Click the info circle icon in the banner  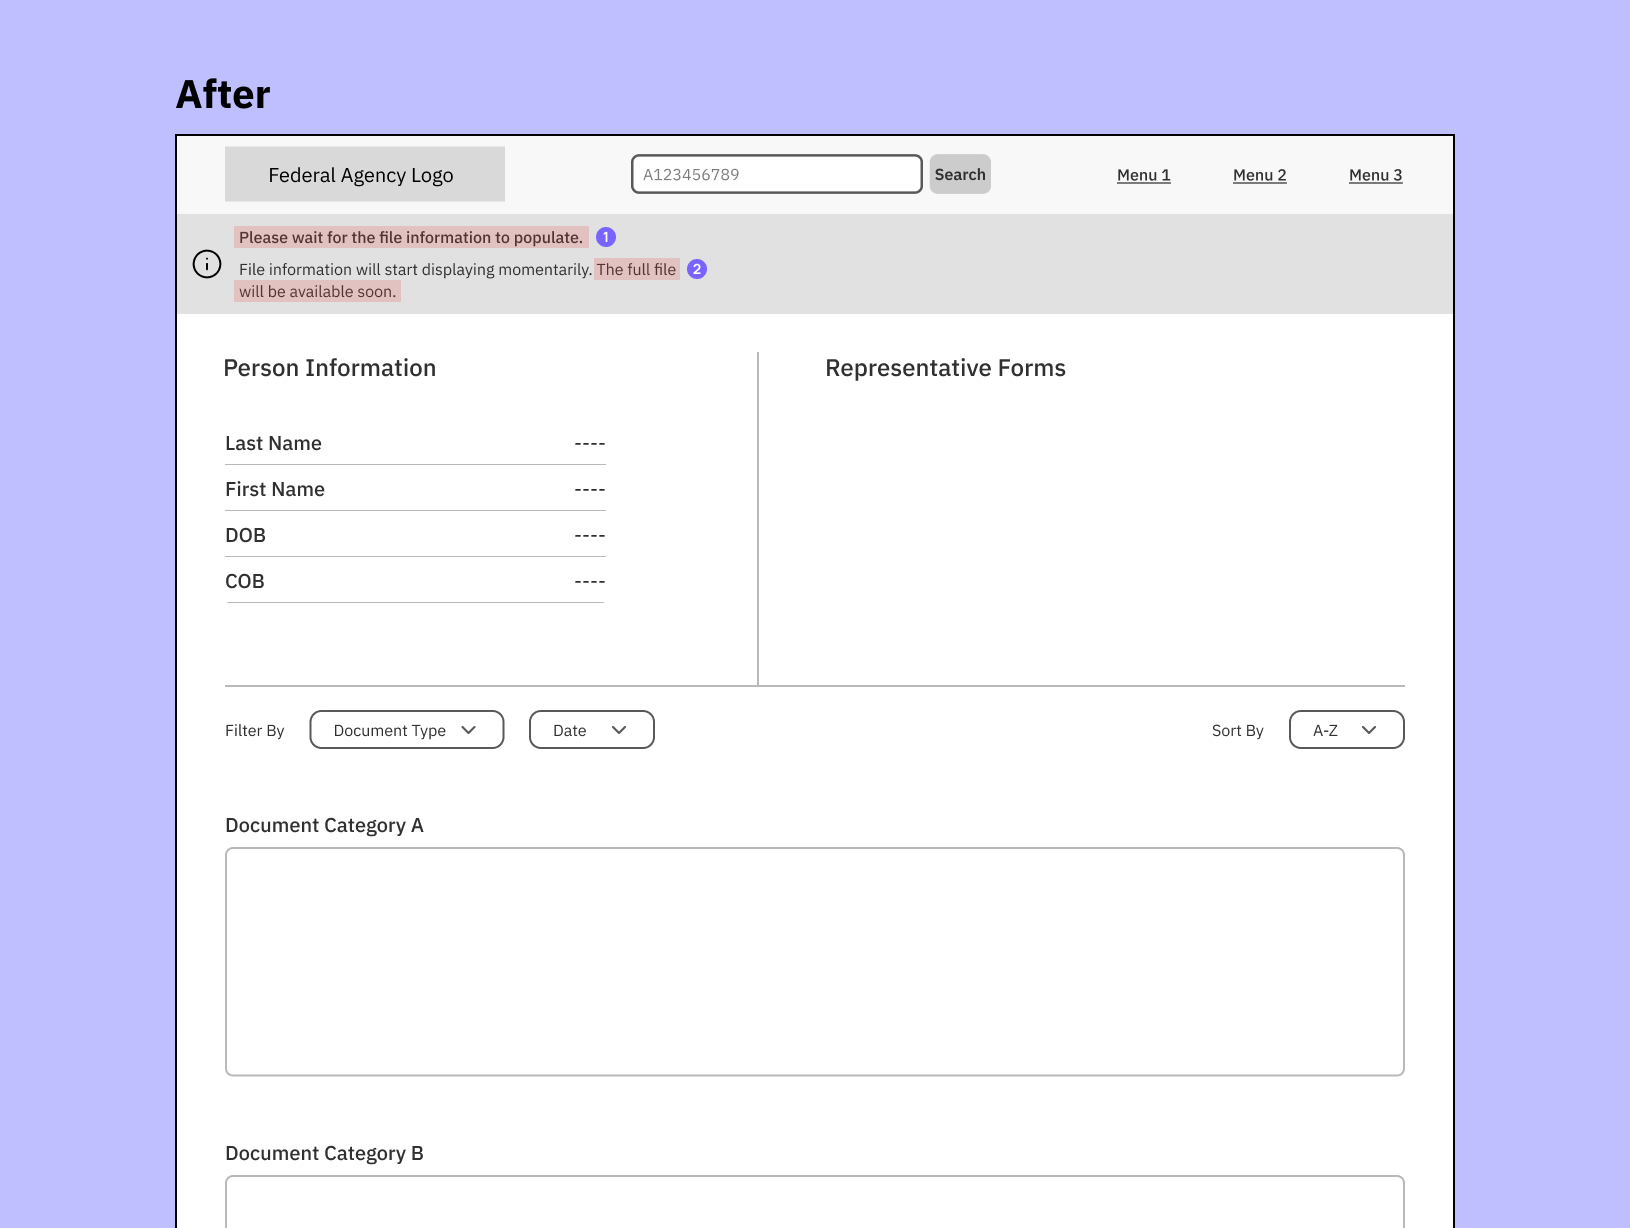(x=207, y=264)
